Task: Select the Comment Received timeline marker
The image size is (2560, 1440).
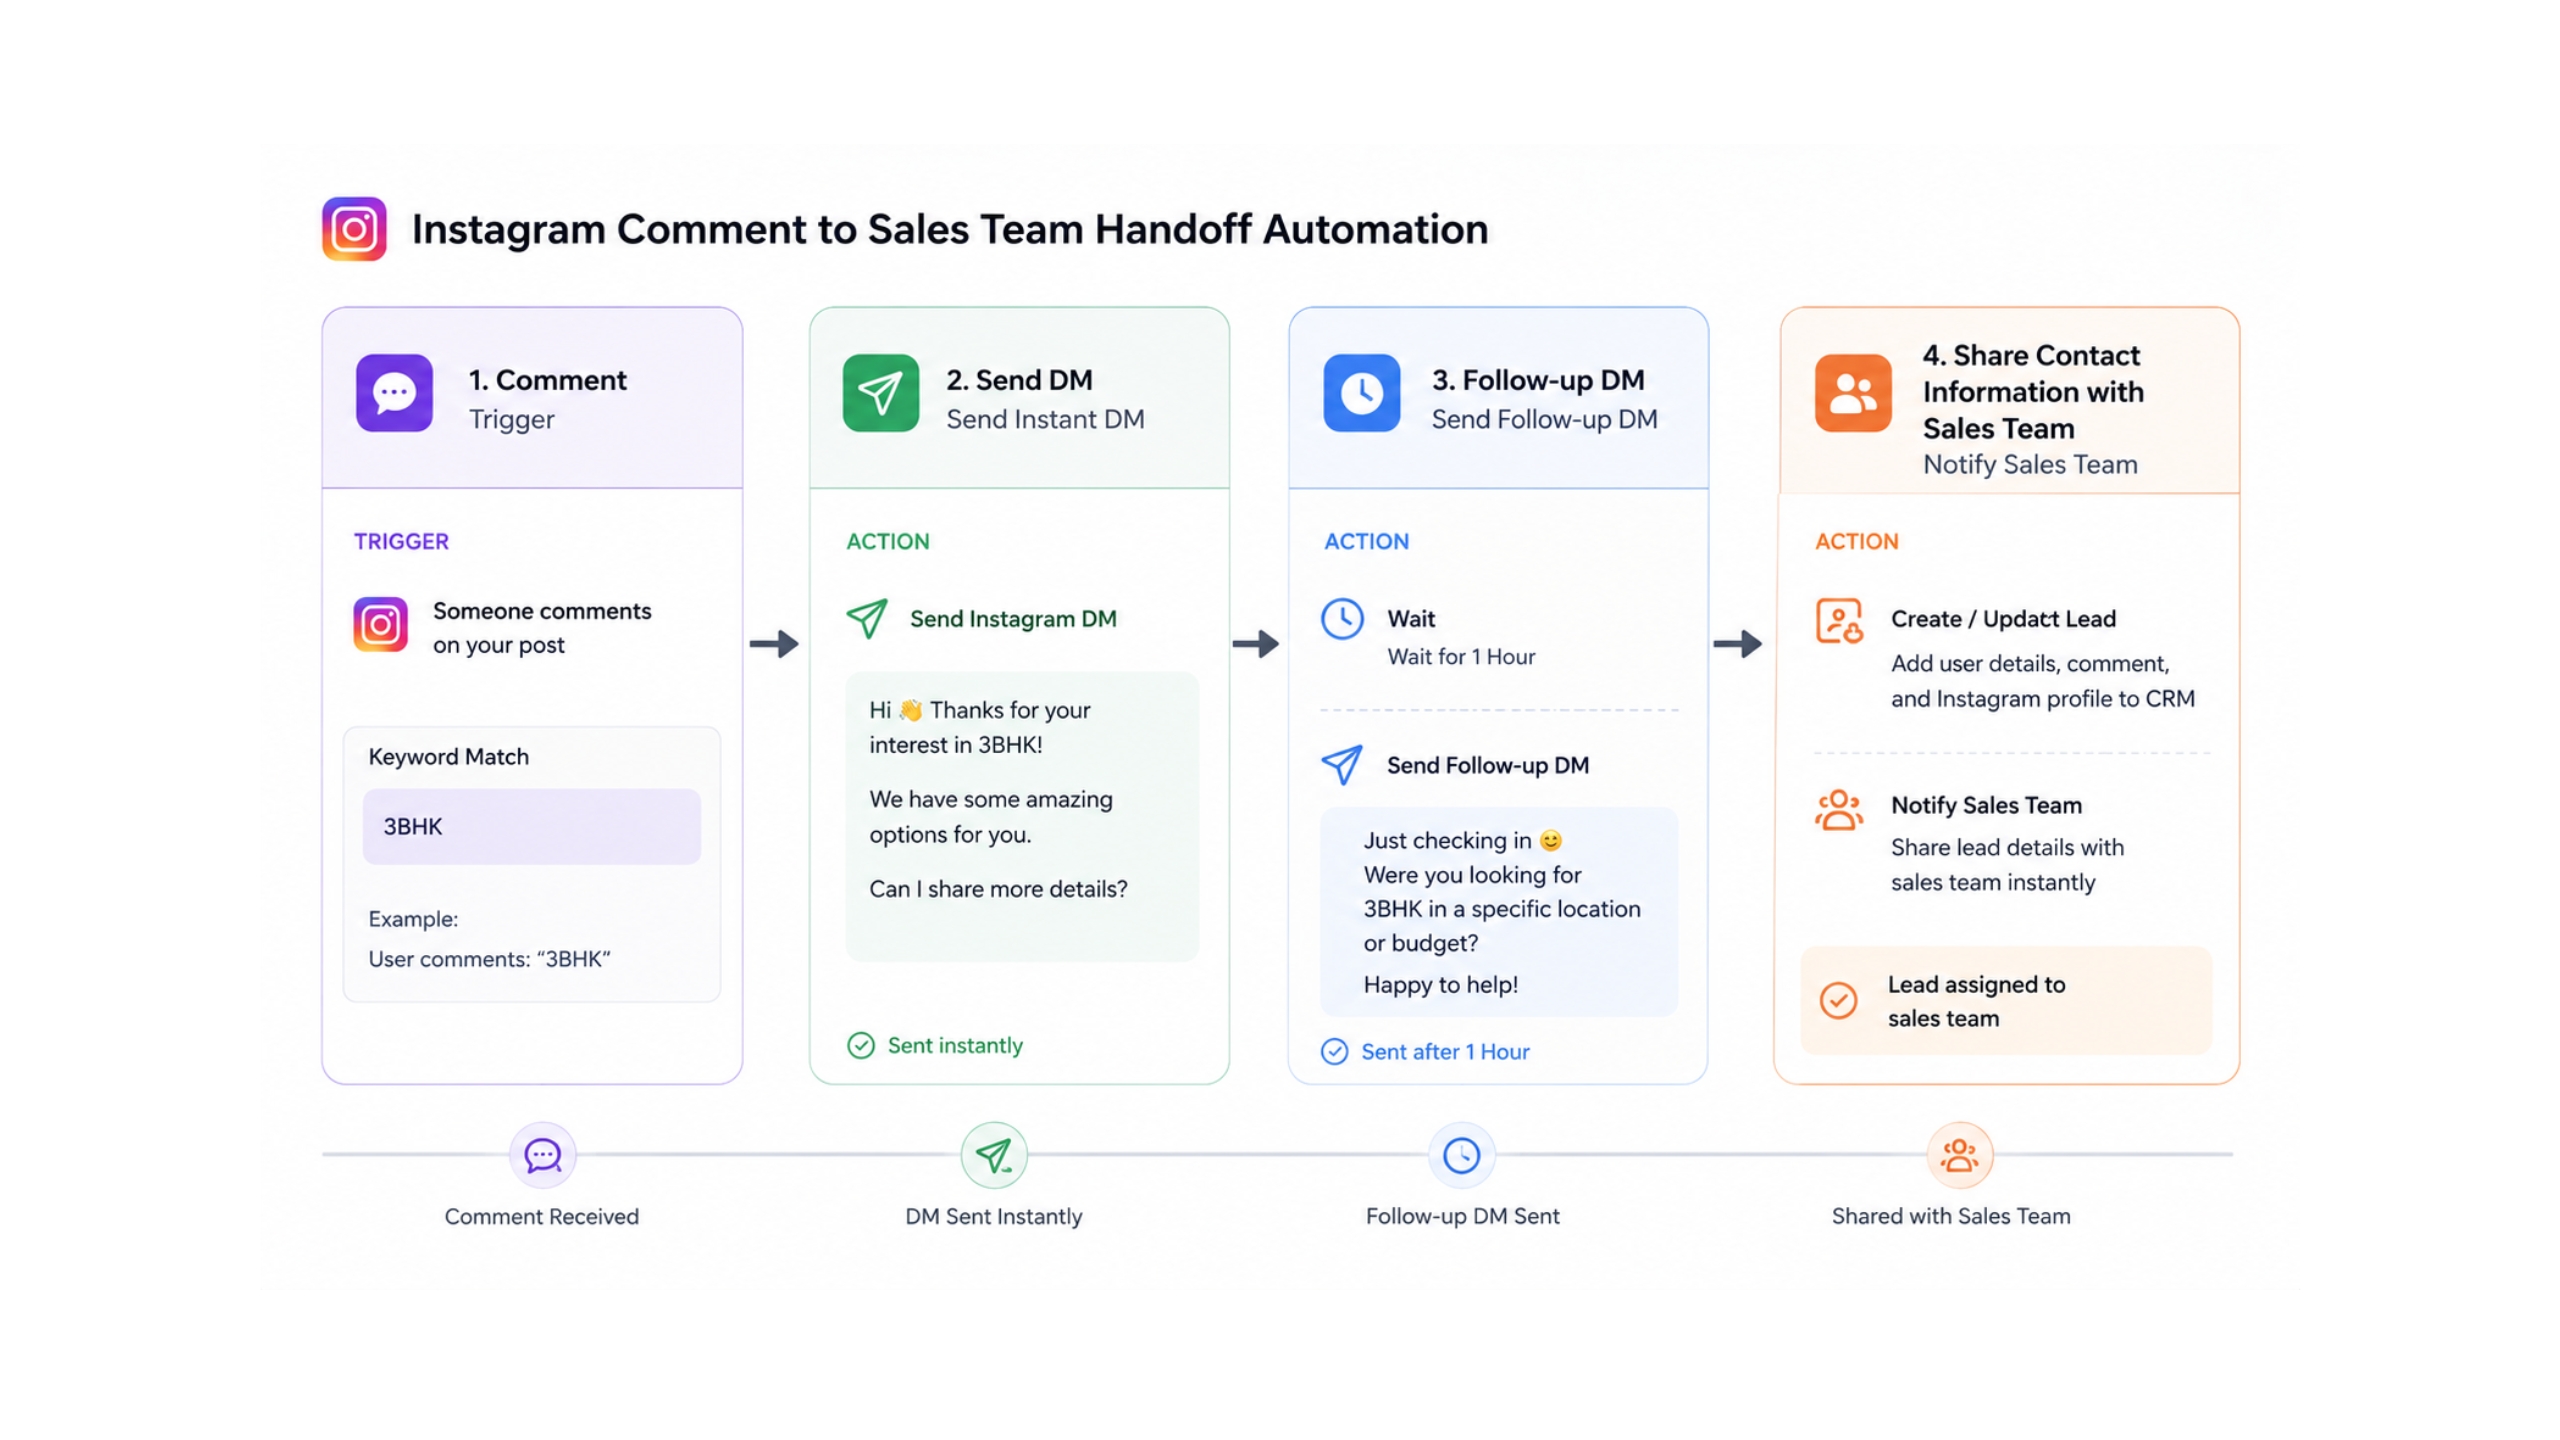Action: (542, 1155)
